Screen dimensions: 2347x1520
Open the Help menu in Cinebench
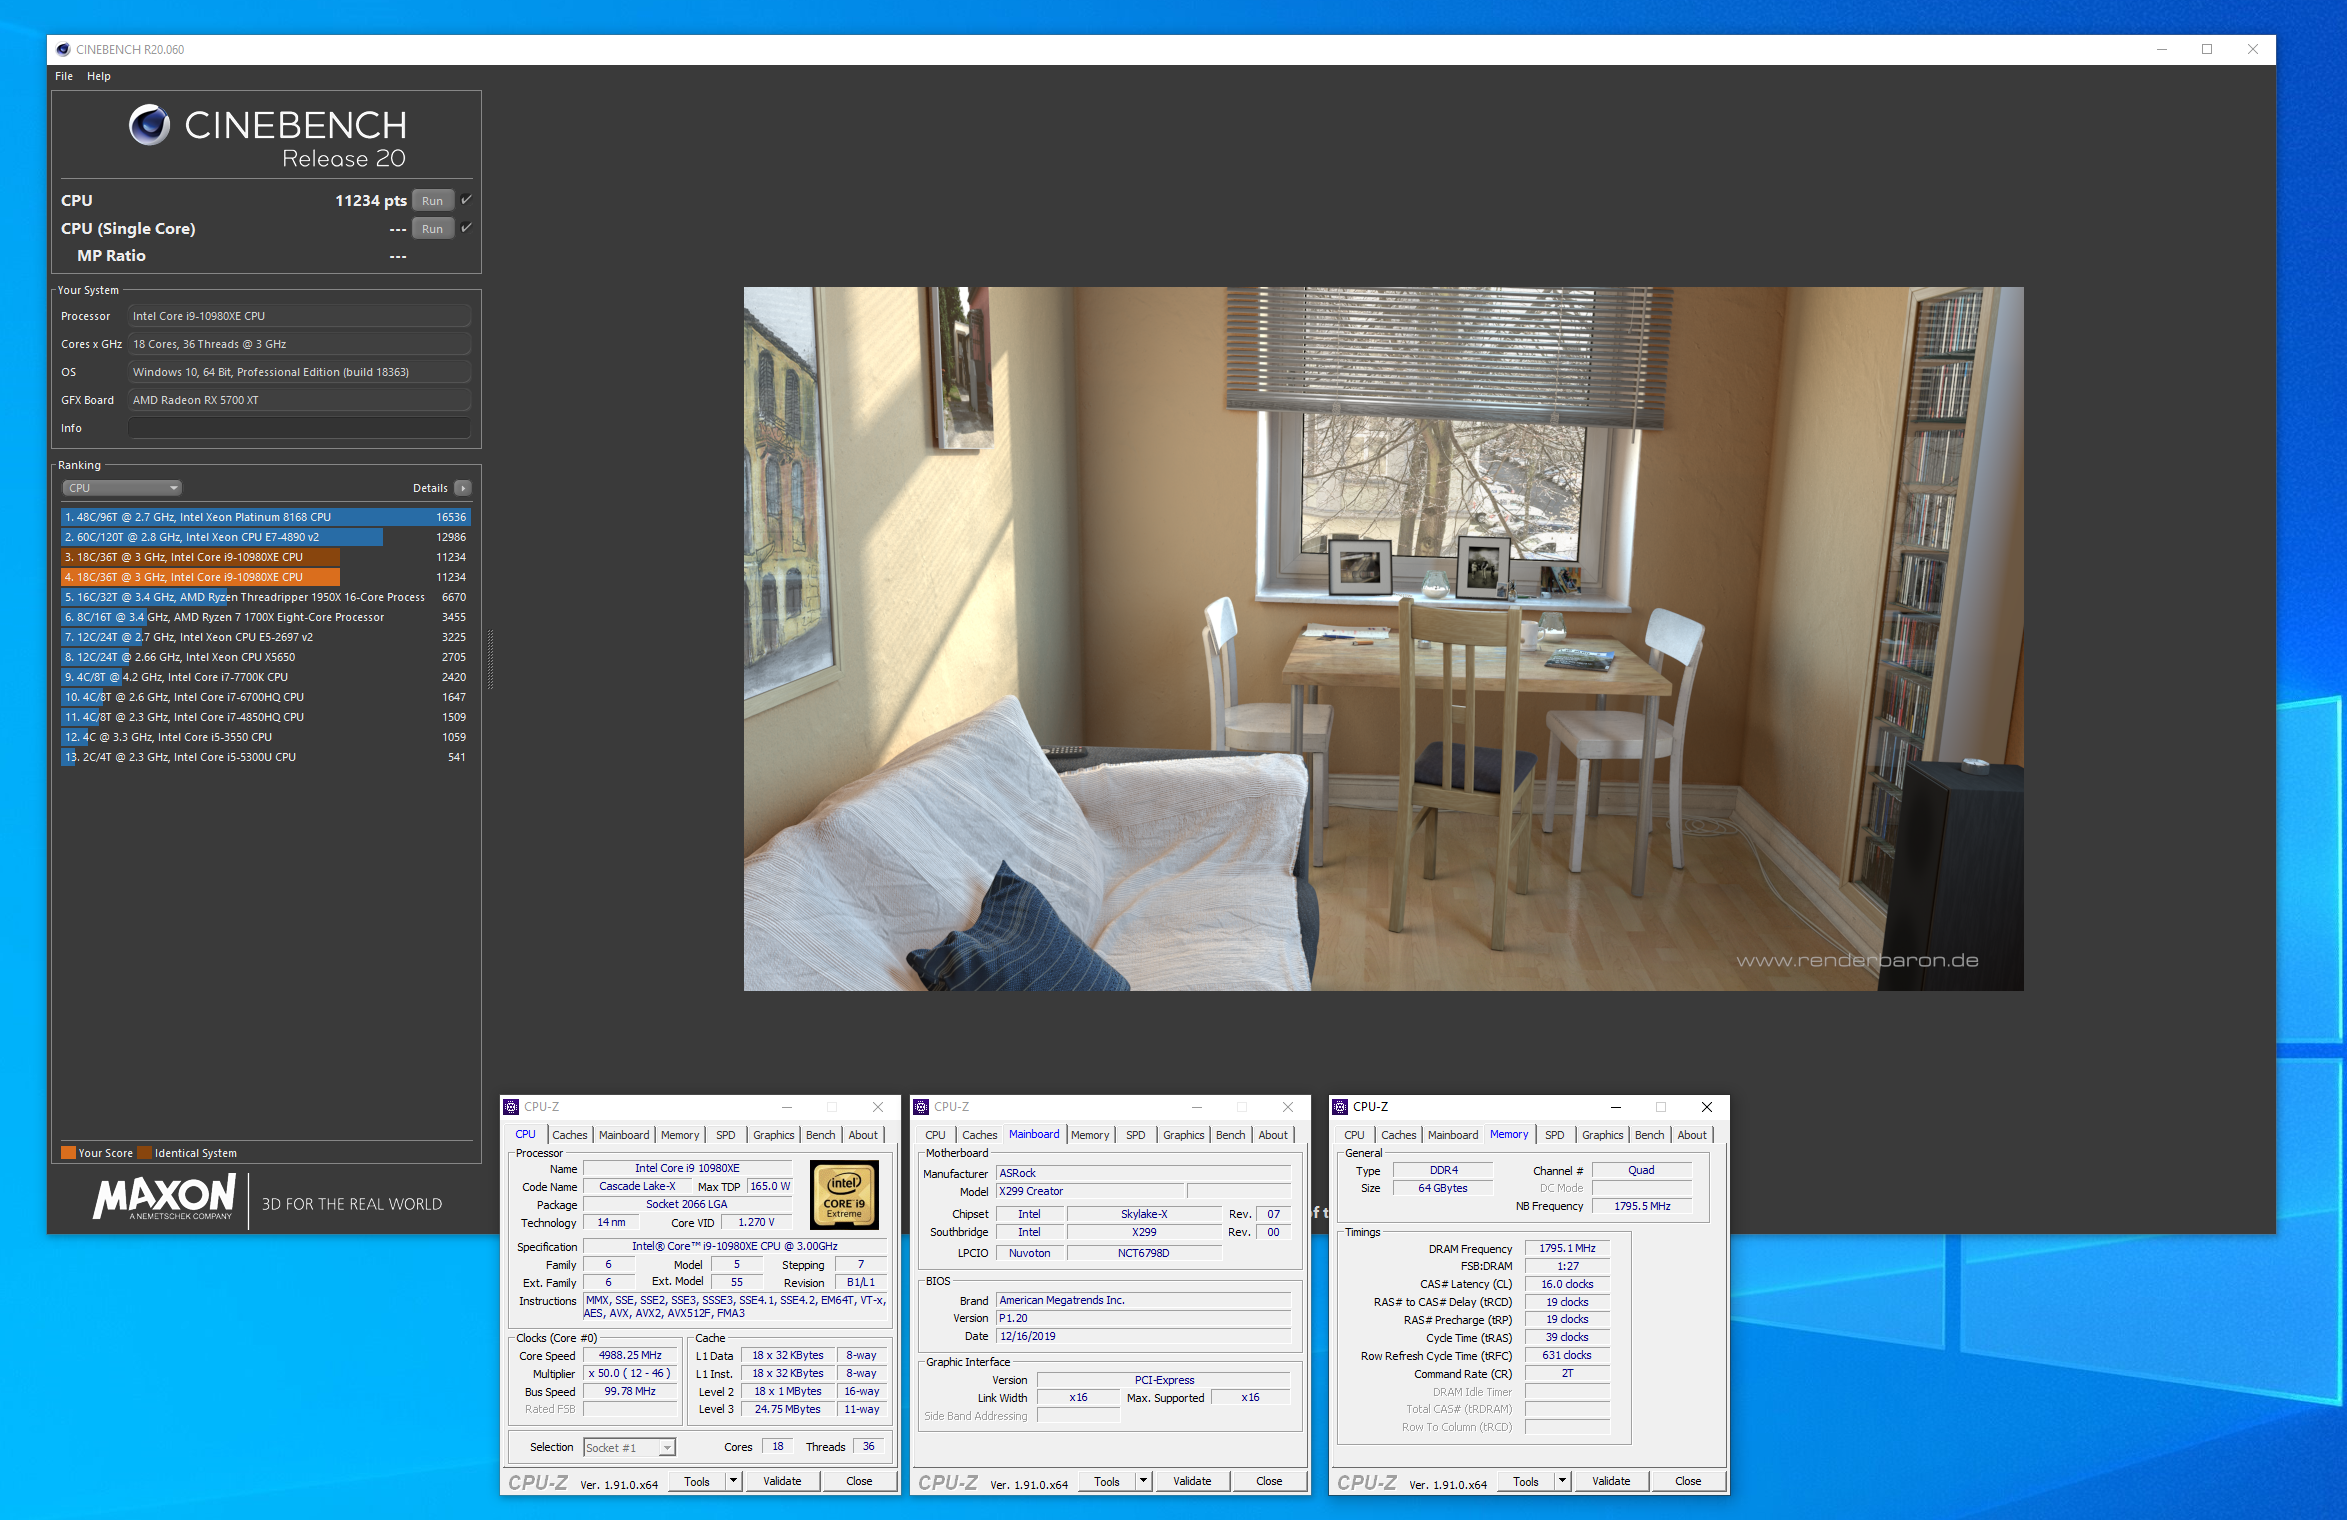click(x=98, y=76)
